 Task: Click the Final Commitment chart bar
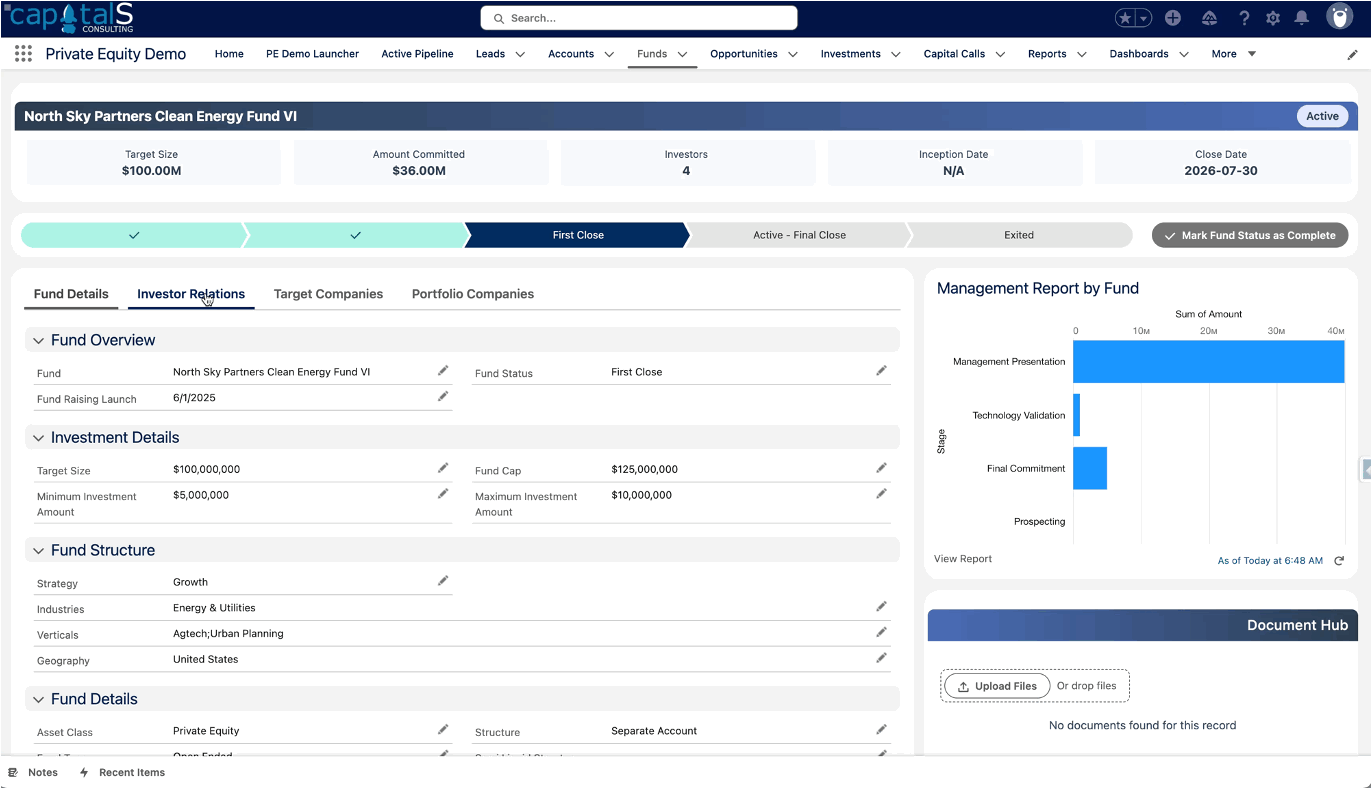(1090, 468)
